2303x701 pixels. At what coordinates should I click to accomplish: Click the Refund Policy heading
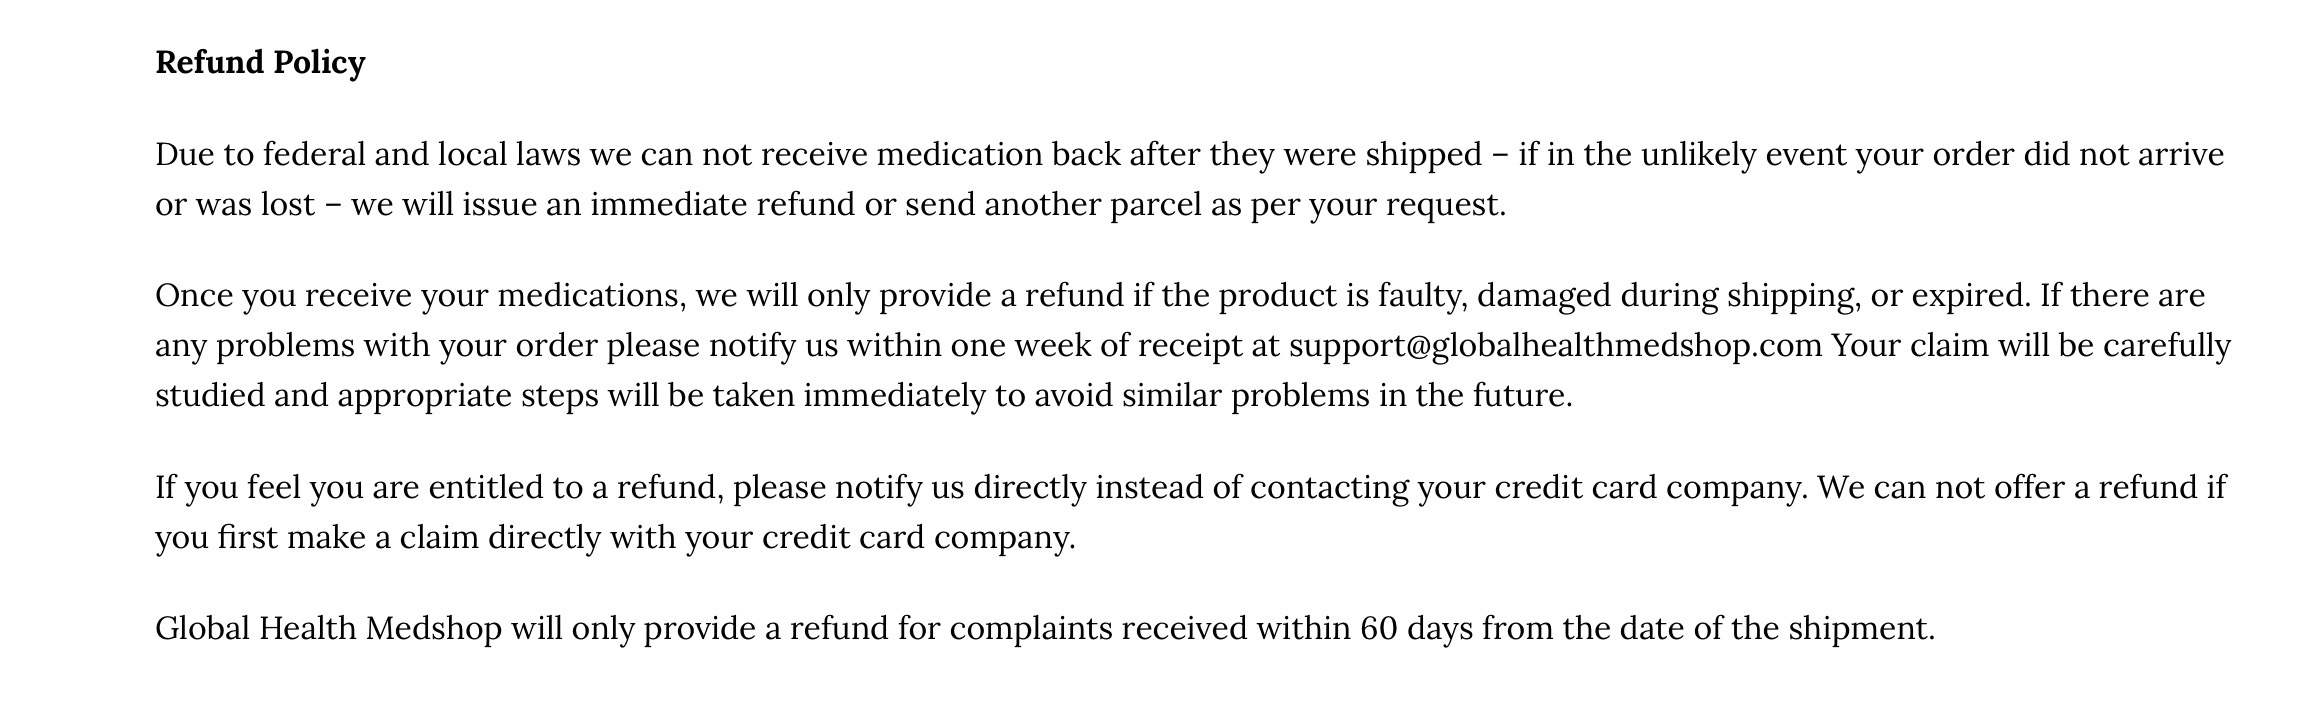point(260,63)
